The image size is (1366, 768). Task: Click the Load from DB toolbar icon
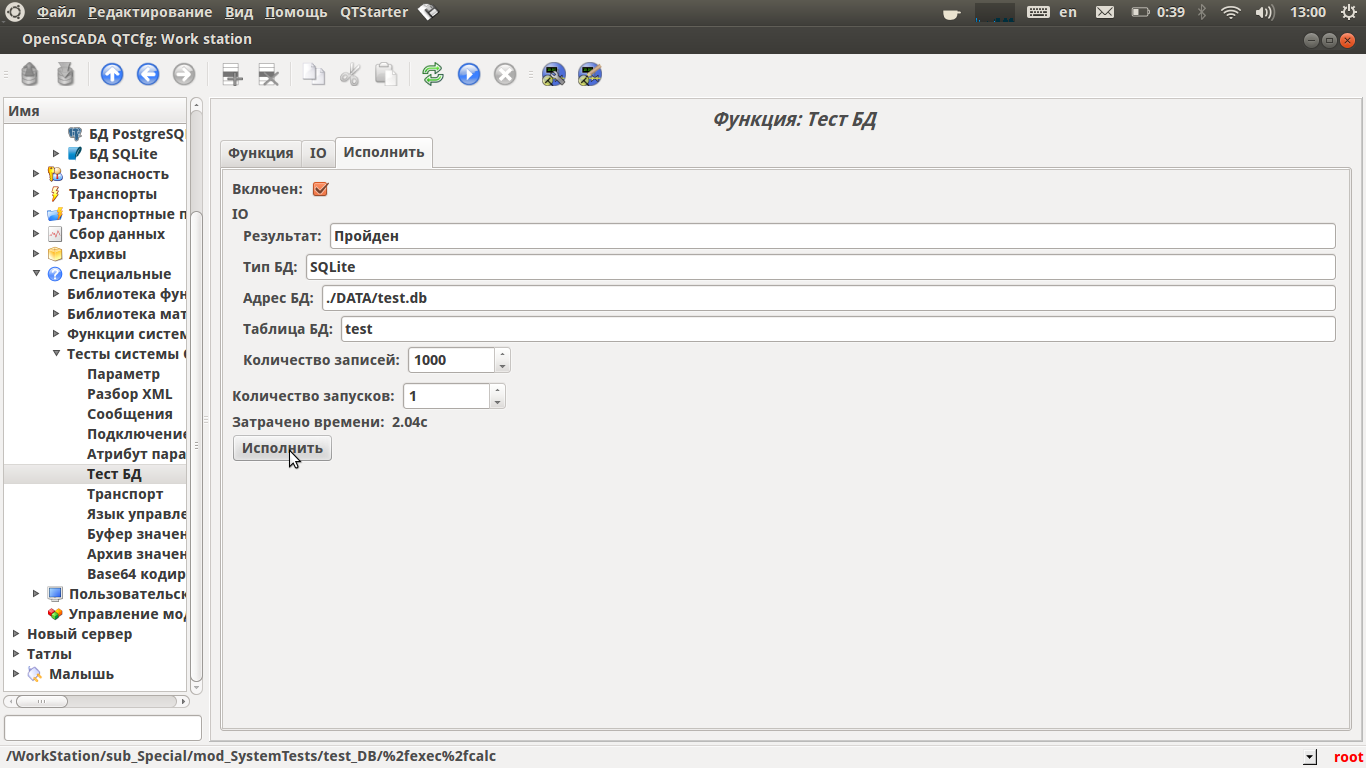tap(30, 74)
